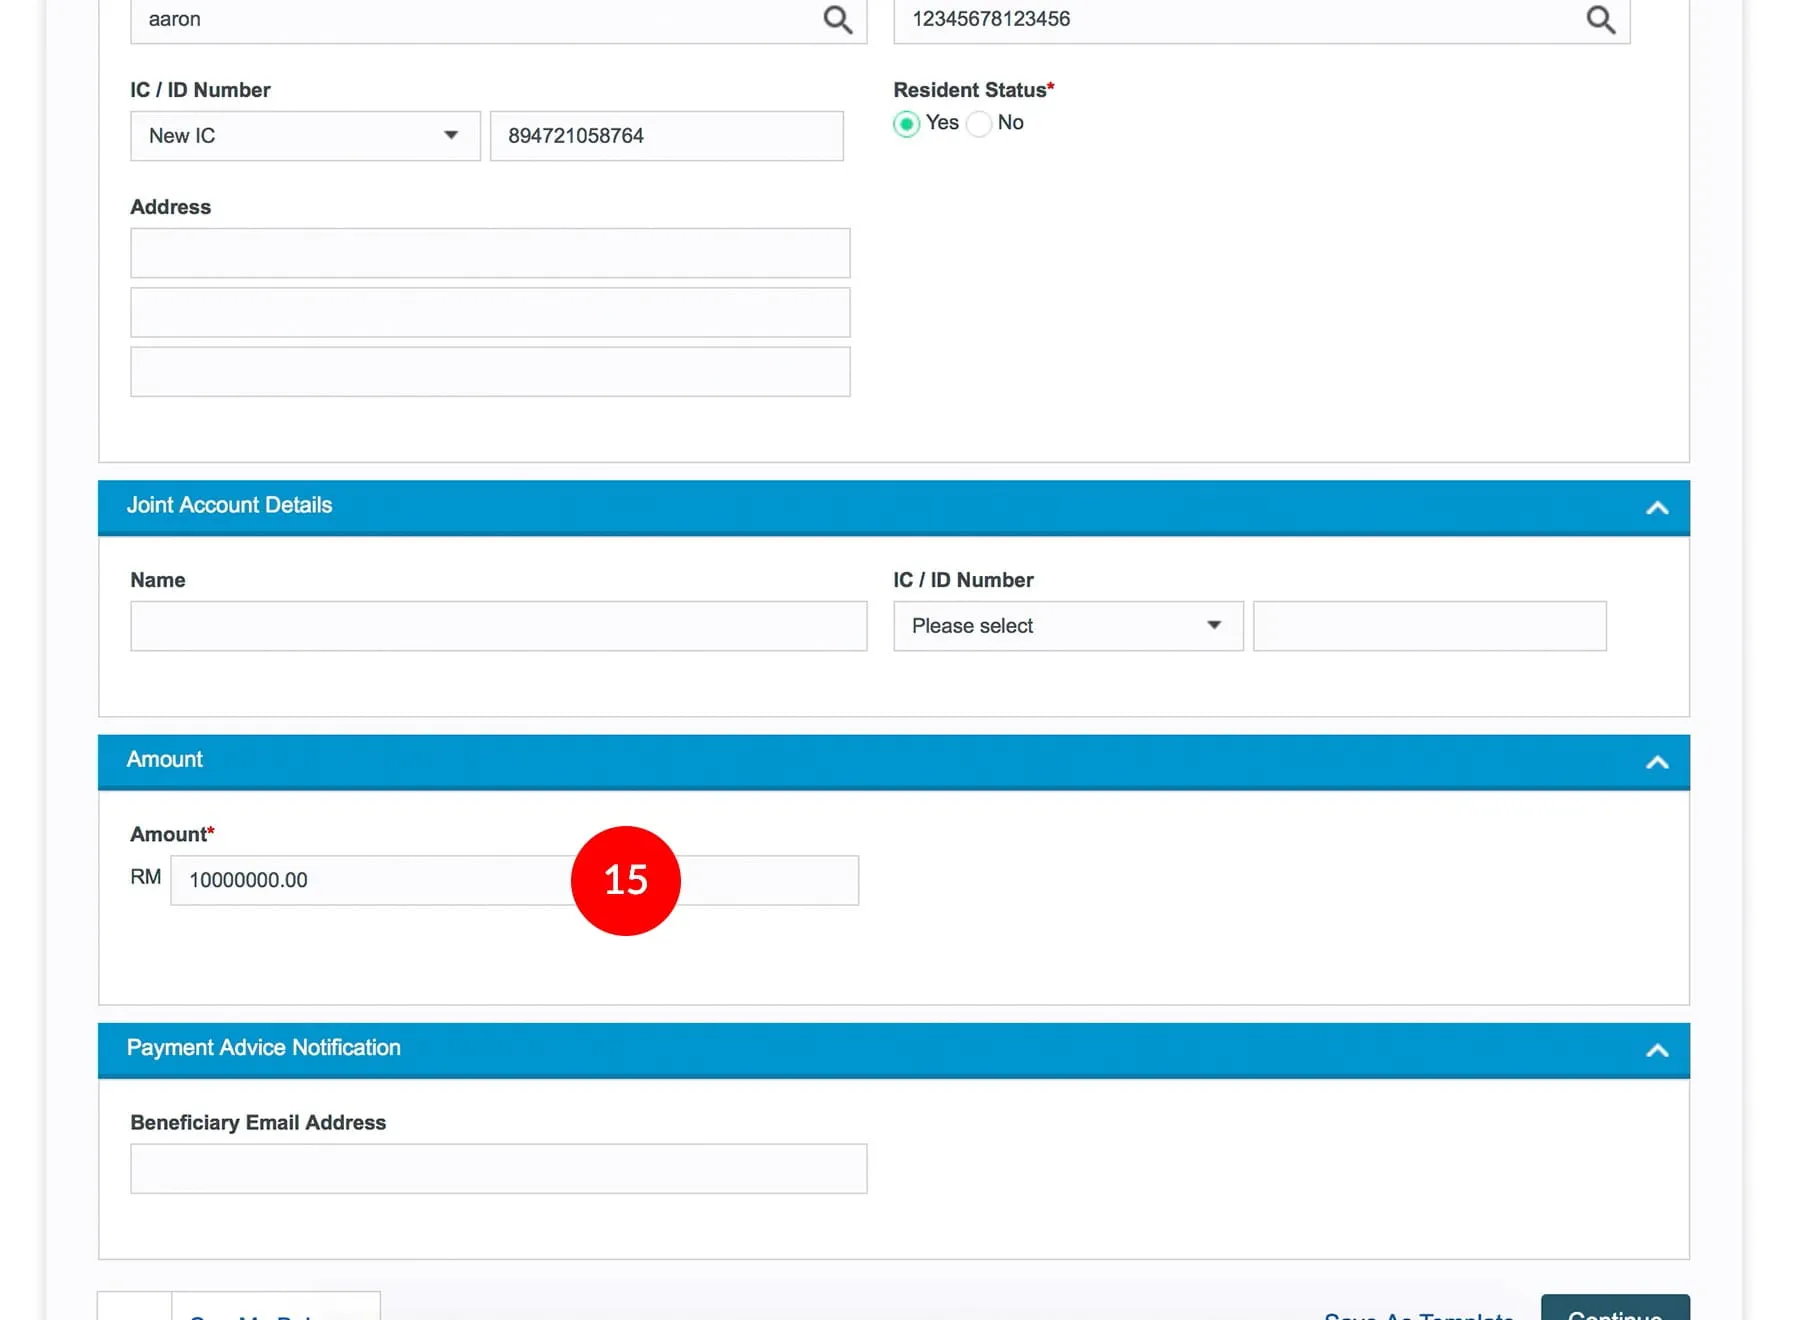Click the IC number field showing 894721058764
Screen dimensions: 1800x1320
pos(666,136)
